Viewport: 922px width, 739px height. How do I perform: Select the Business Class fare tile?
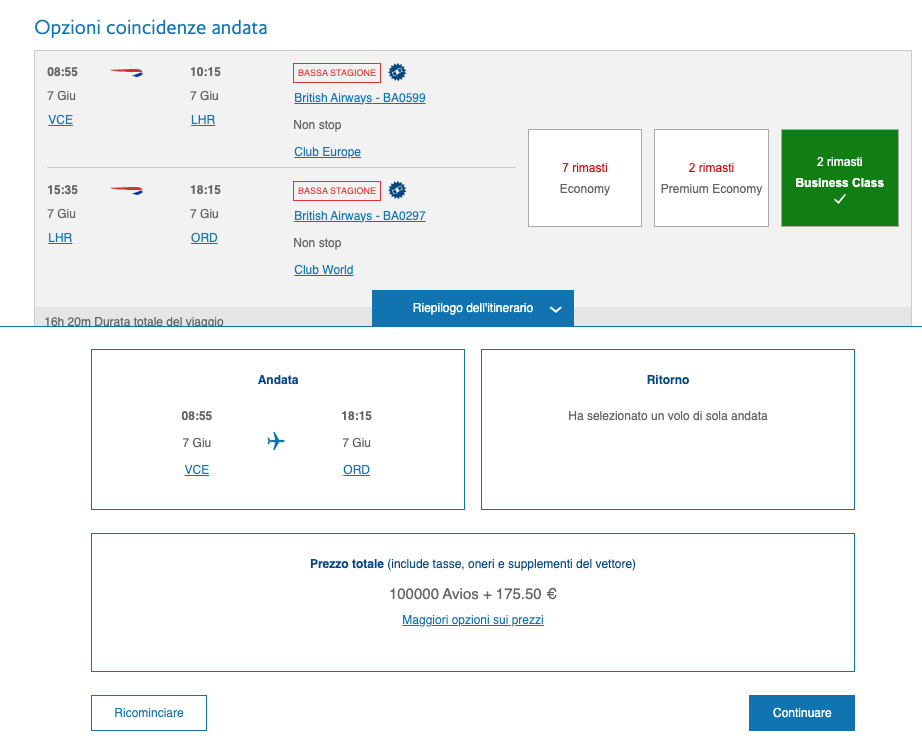(x=840, y=178)
